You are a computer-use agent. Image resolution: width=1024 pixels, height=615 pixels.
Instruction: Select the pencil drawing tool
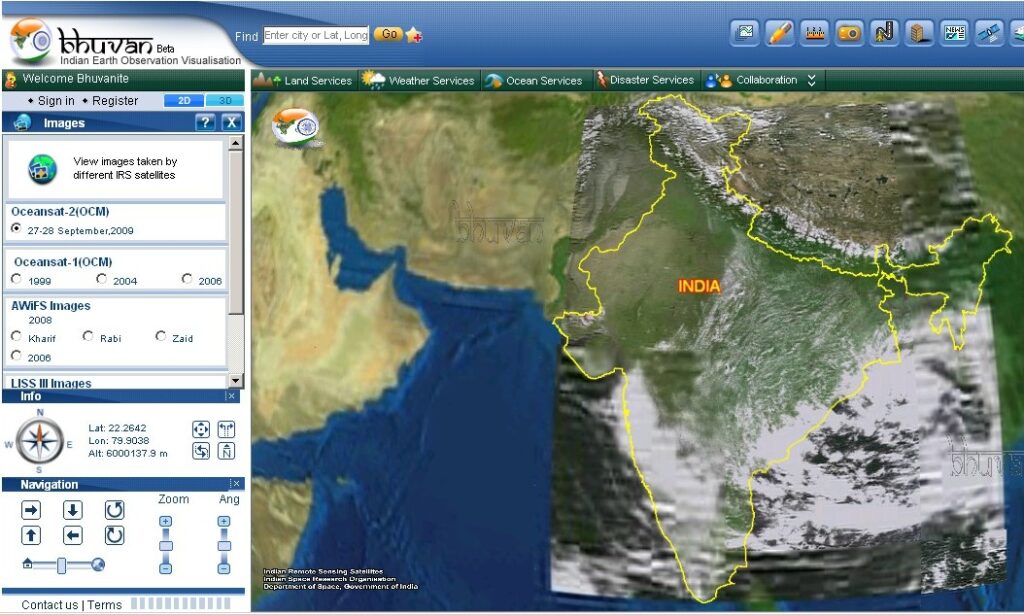click(x=782, y=31)
